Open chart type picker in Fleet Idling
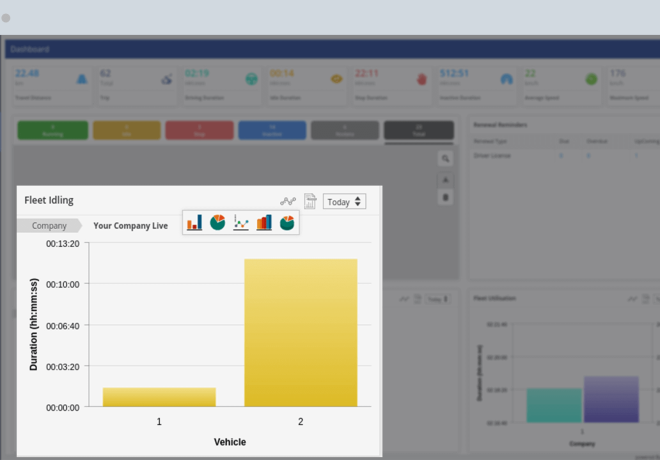660x460 pixels. (x=288, y=202)
